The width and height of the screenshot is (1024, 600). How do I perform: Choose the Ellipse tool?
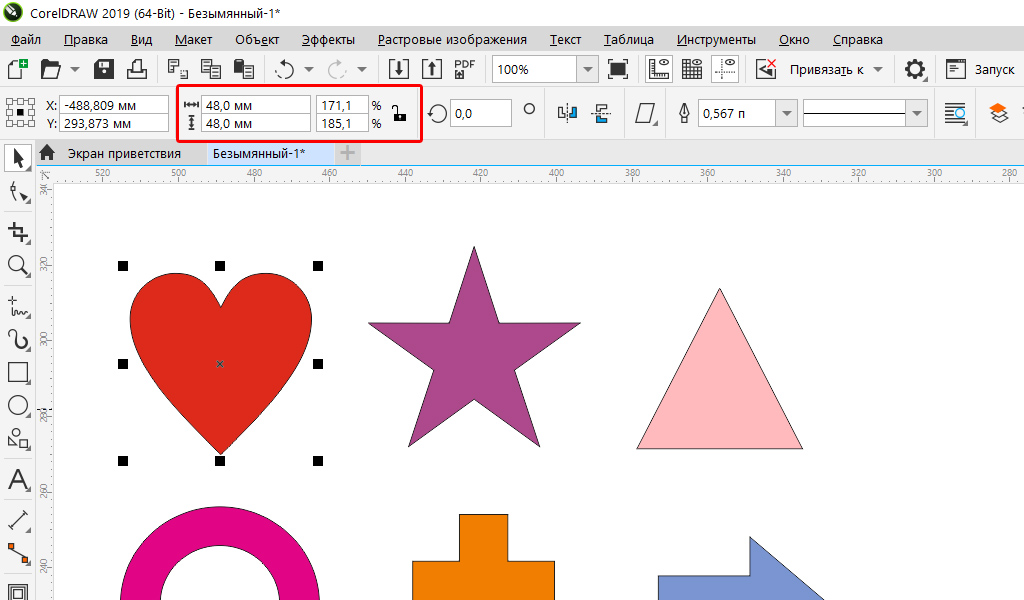(x=18, y=405)
